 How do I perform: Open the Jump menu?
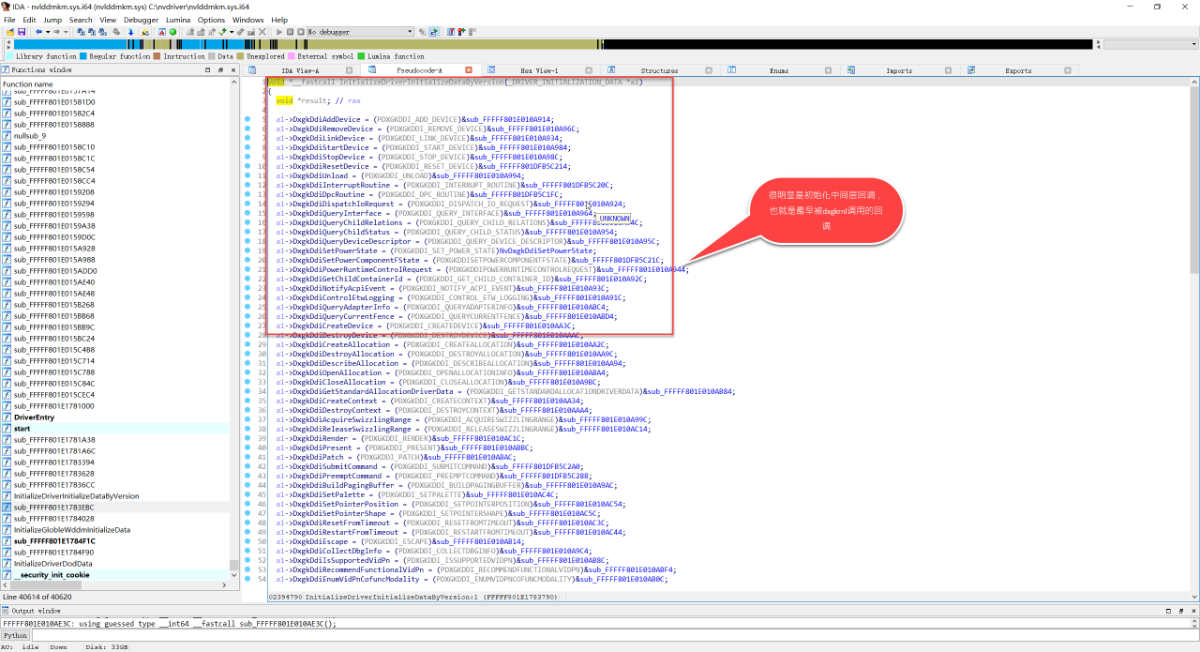coord(52,19)
